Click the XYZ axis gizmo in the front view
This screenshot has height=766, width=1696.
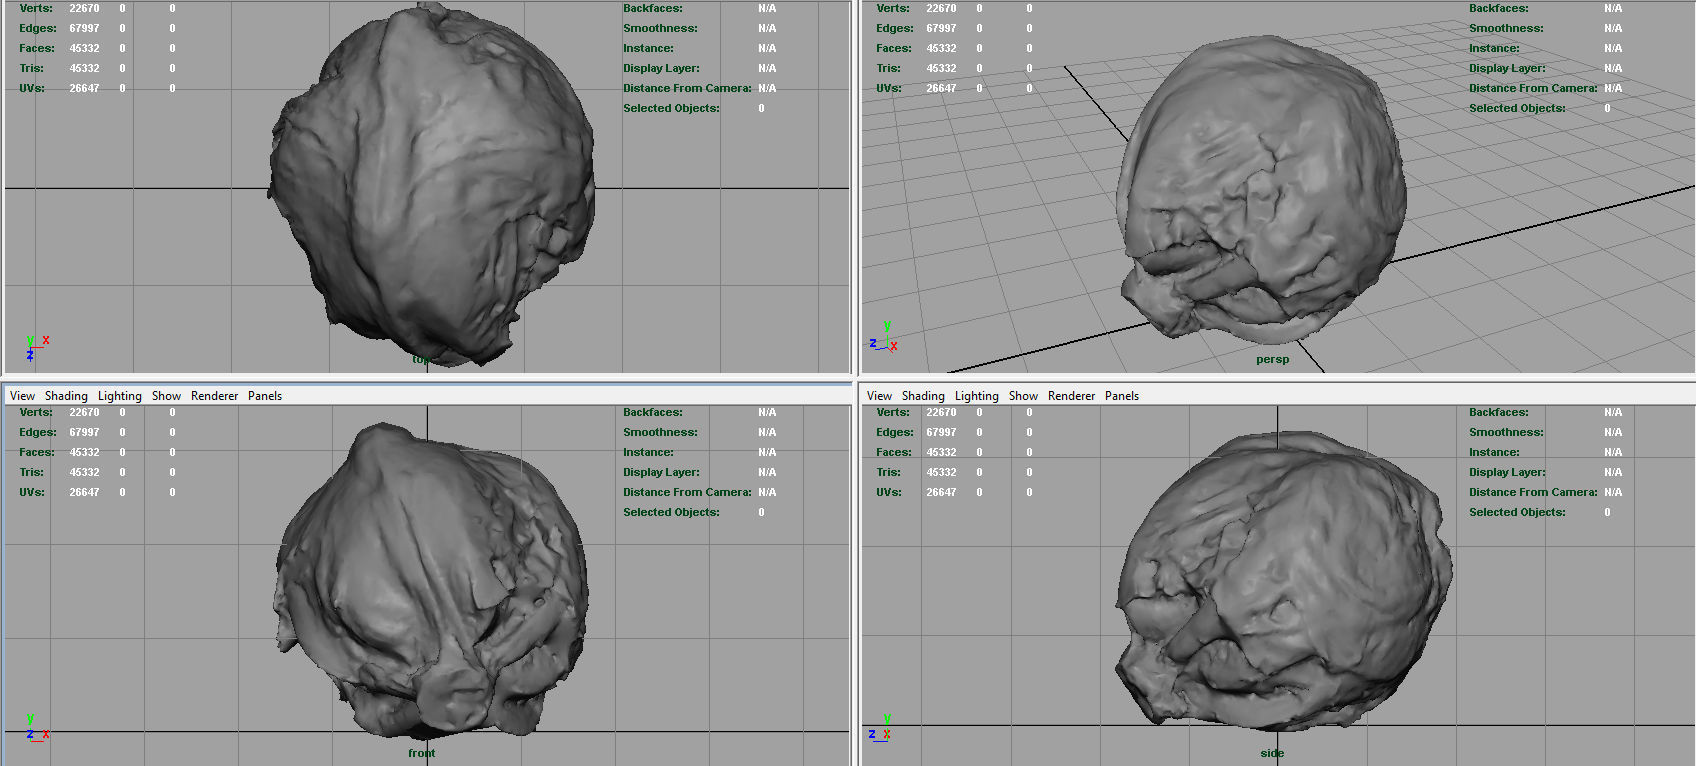[37, 727]
